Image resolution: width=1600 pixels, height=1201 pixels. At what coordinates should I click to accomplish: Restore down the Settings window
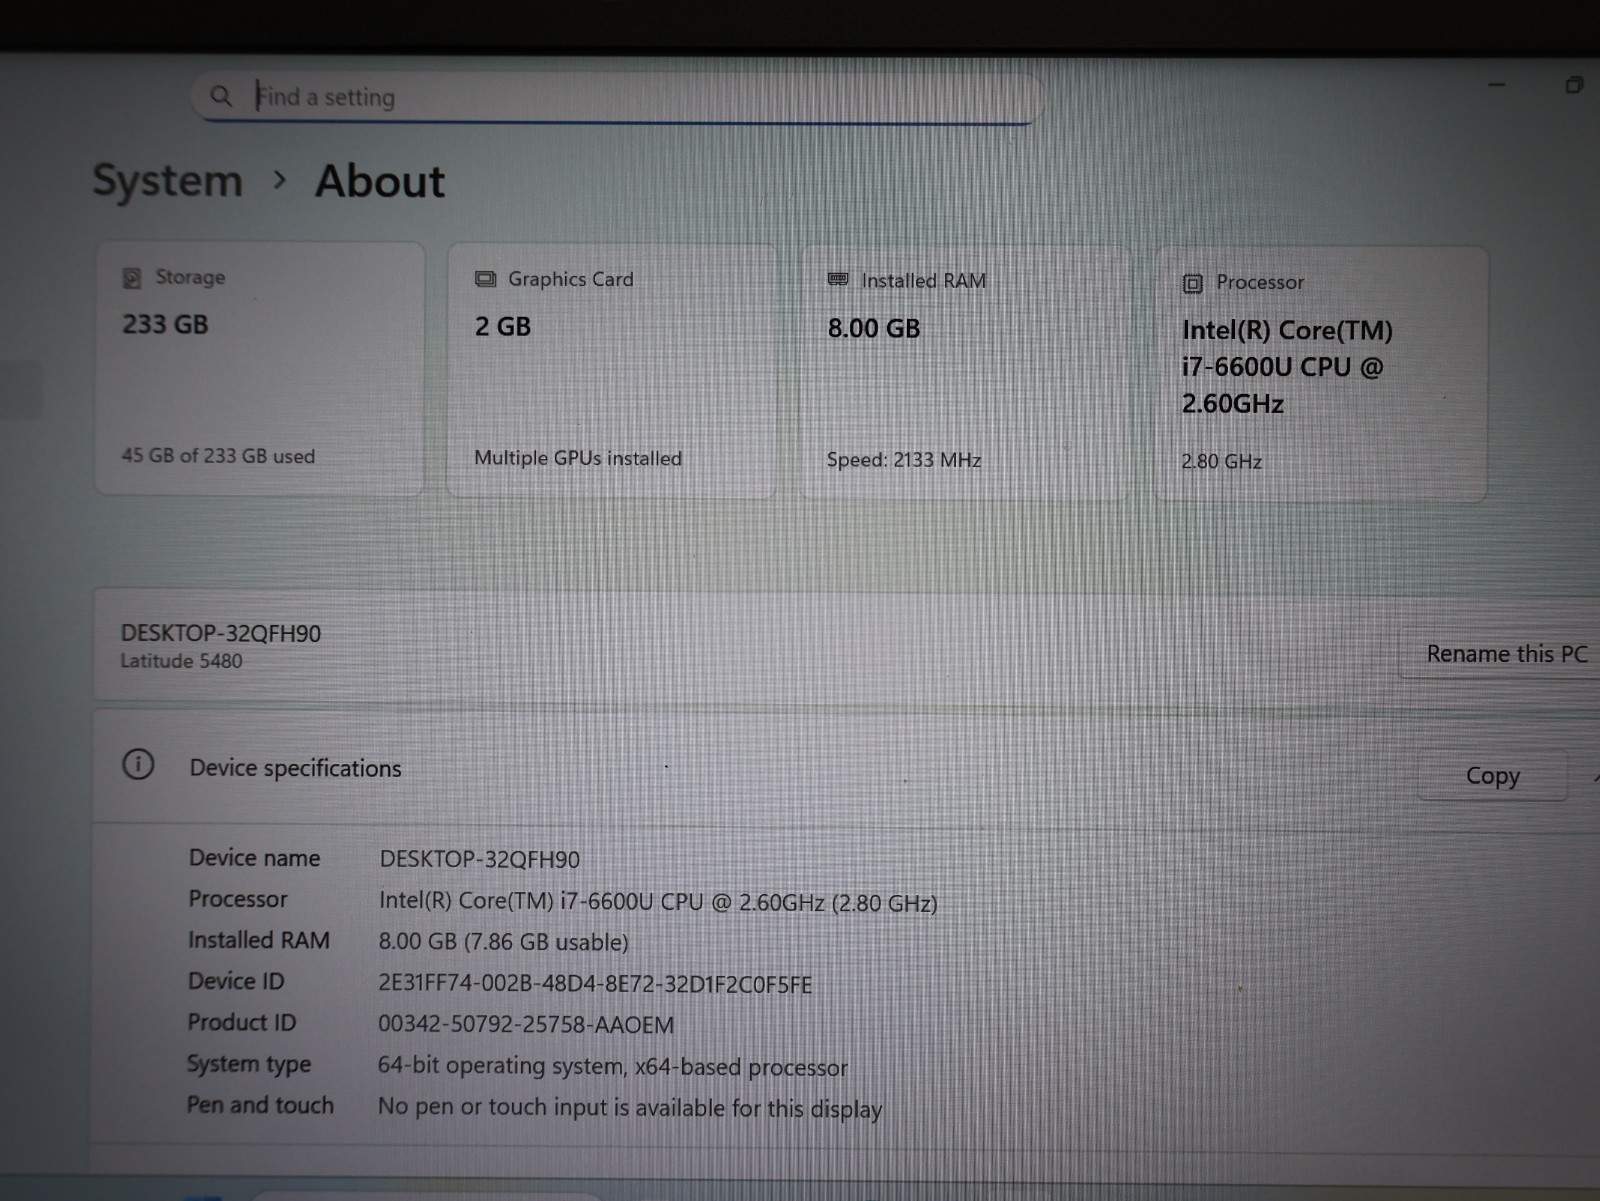[x=1574, y=85]
